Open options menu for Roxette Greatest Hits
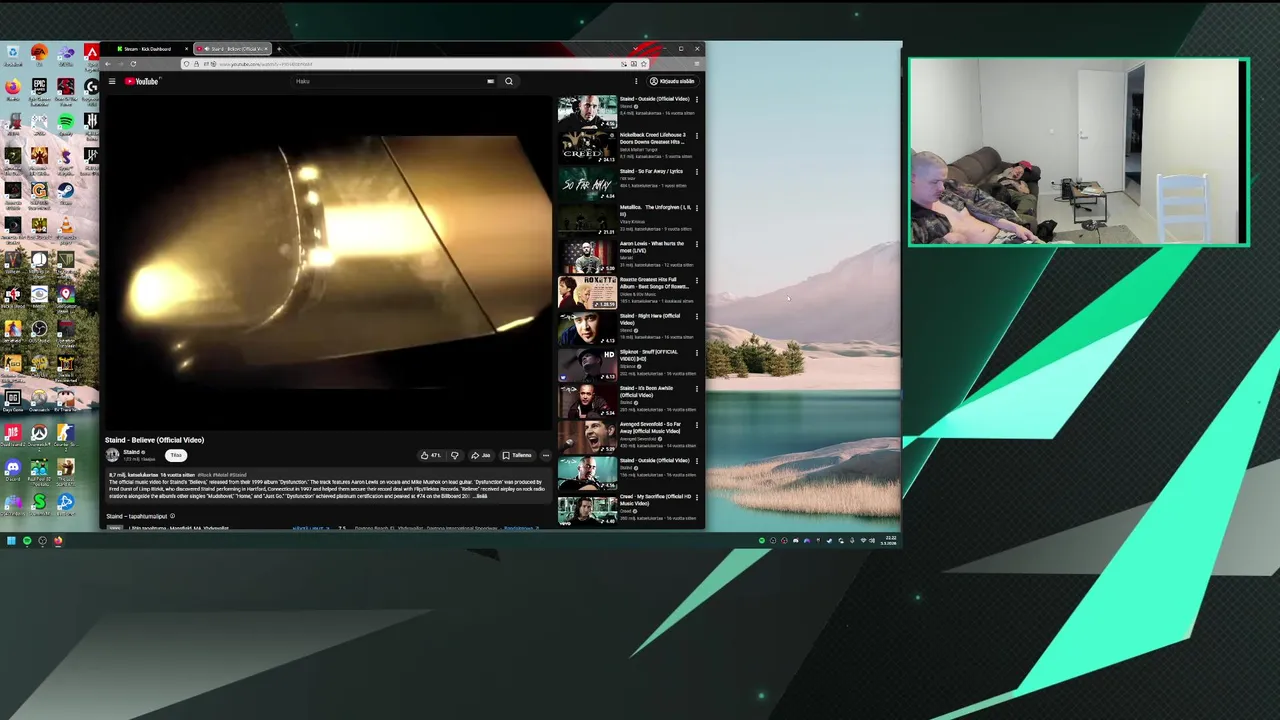 point(697,279)
